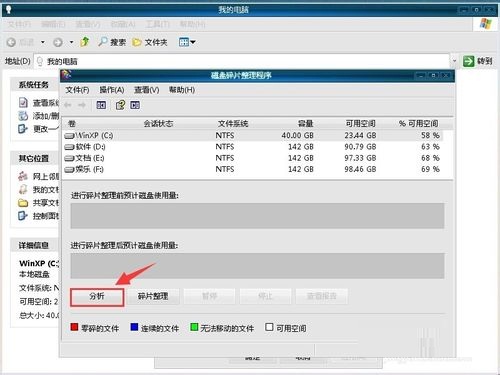Click the back arrow in Defragmenter toolbar
This screenshot has width=500, height=375.
(68, 105)
